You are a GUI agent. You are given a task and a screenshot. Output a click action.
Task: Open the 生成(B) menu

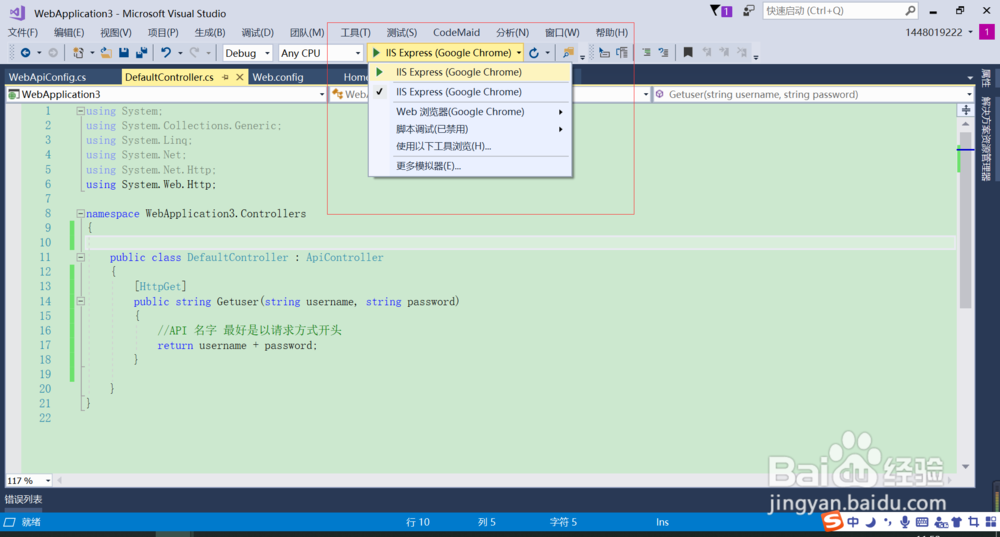pyautogui.click(x=210, y=33)
